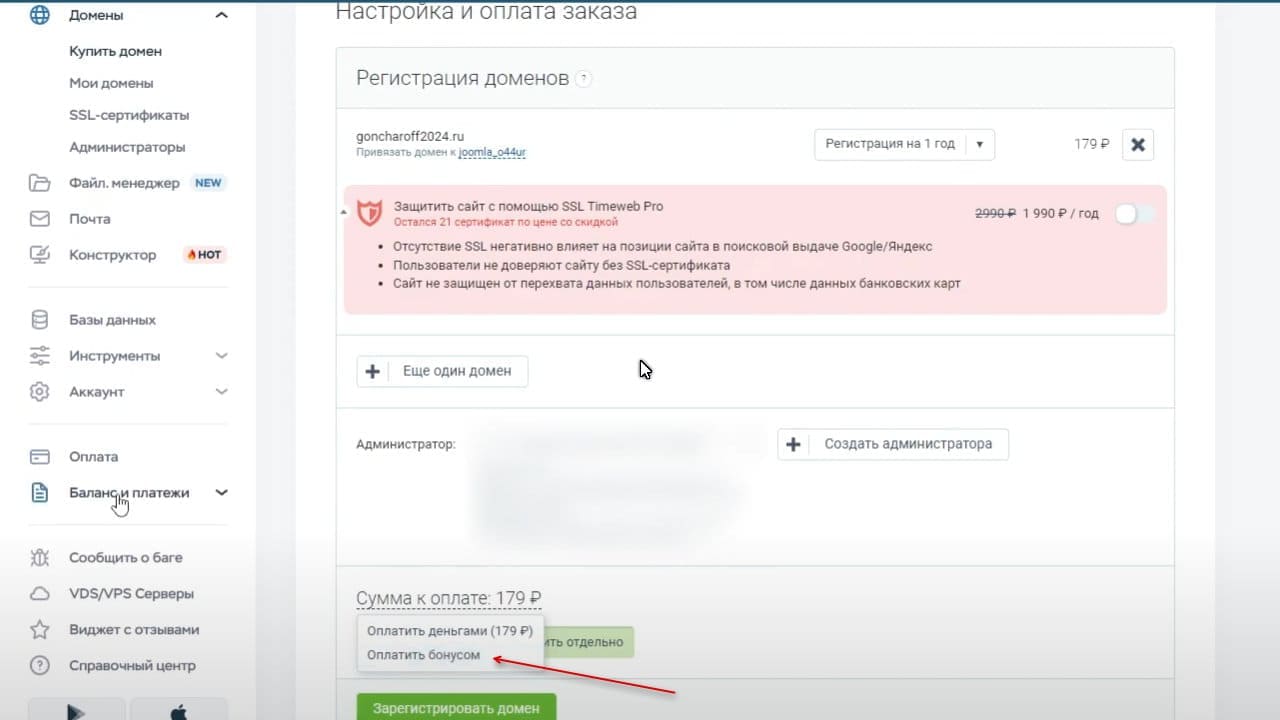Click Еще один домен button

pyautogui.click(x=442, y=371)
